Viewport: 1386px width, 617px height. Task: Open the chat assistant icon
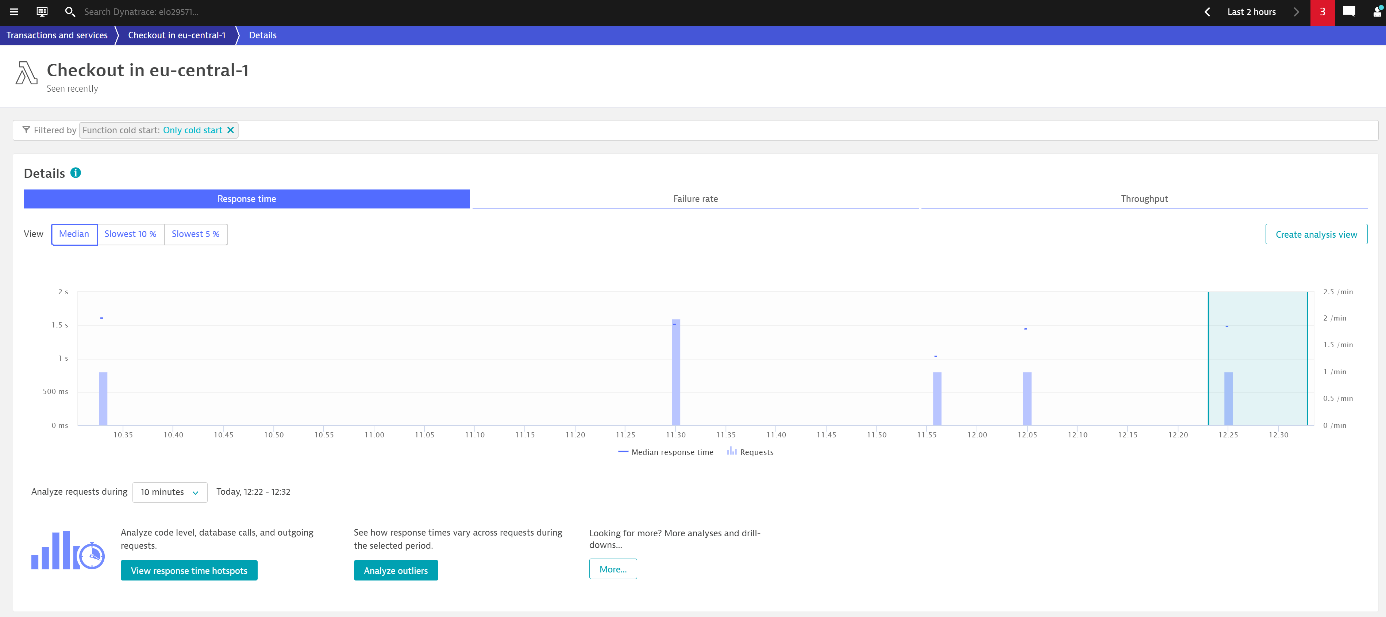pyautogui.click(x=1349, y=12)
